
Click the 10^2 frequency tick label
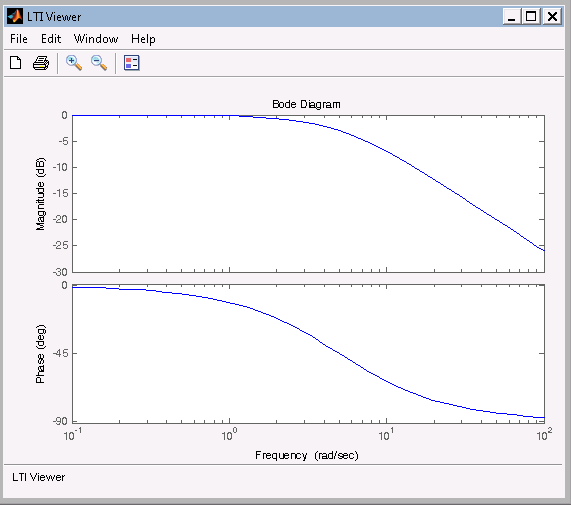pyautogui.click(x=544, y=434)
